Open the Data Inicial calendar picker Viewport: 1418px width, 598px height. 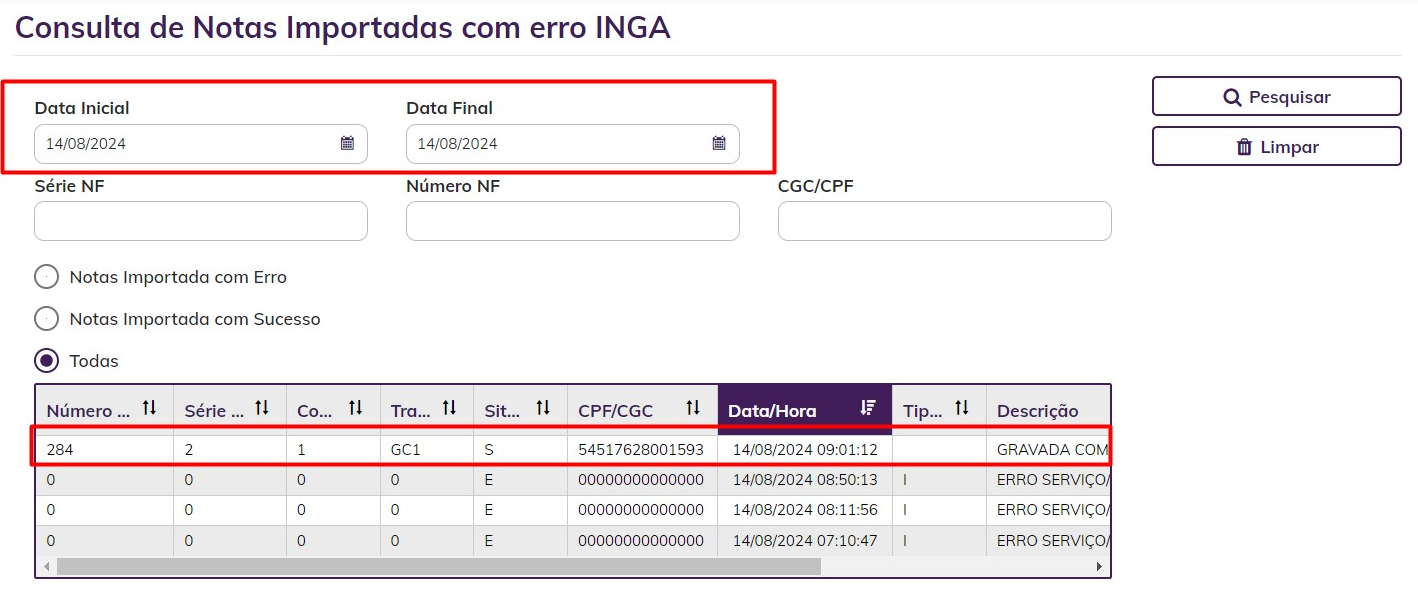pos(347,143)
